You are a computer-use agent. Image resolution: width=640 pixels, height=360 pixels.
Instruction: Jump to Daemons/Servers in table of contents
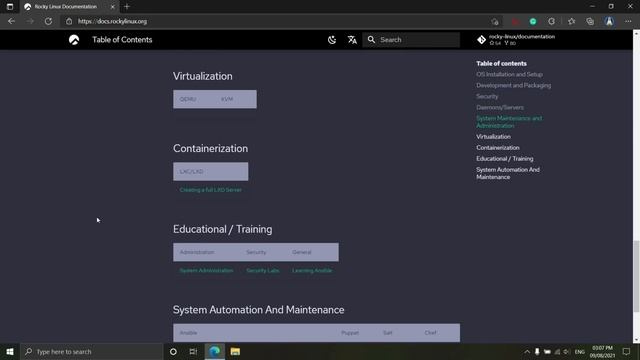[500, 107]
